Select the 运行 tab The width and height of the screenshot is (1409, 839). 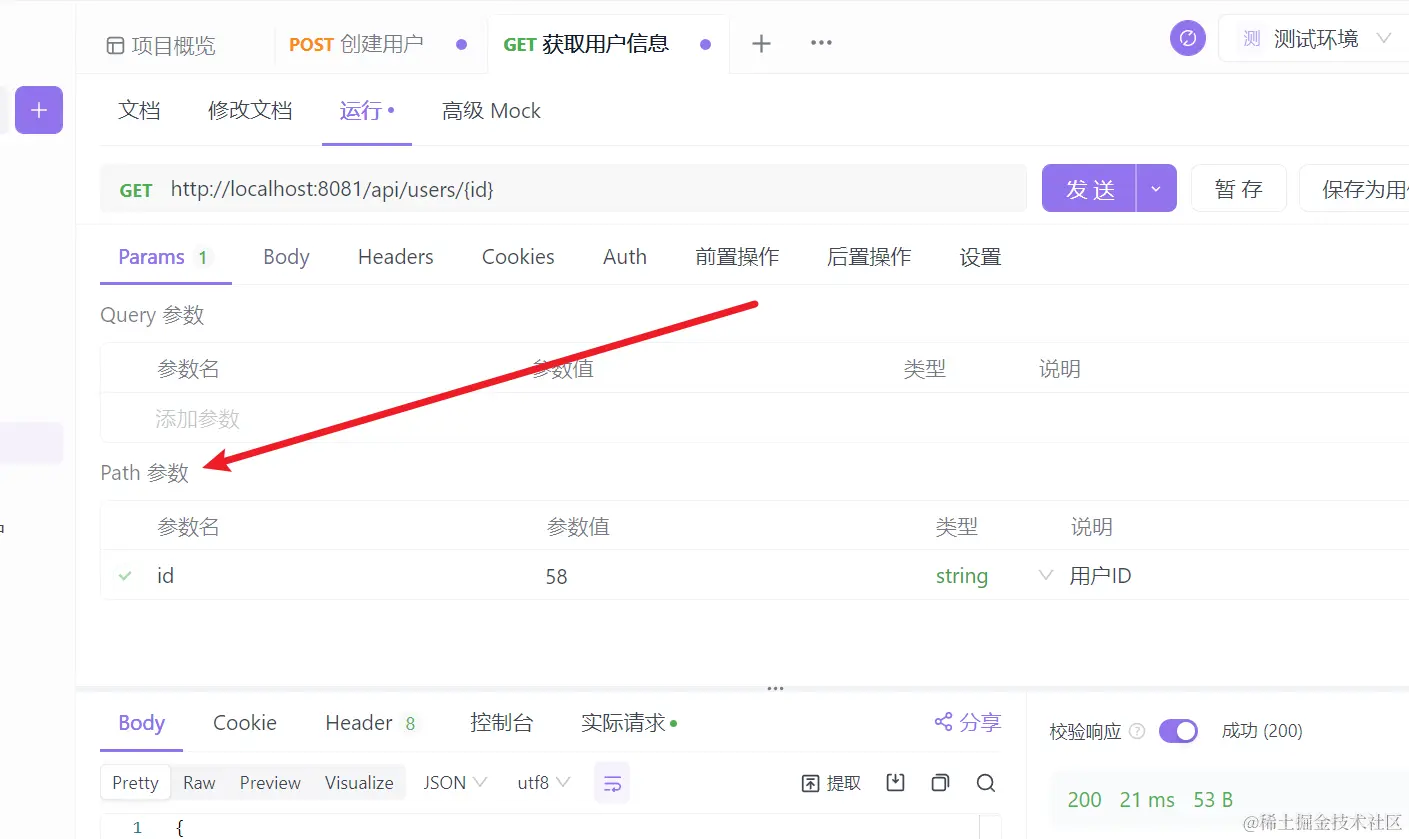tap(367, 110)
